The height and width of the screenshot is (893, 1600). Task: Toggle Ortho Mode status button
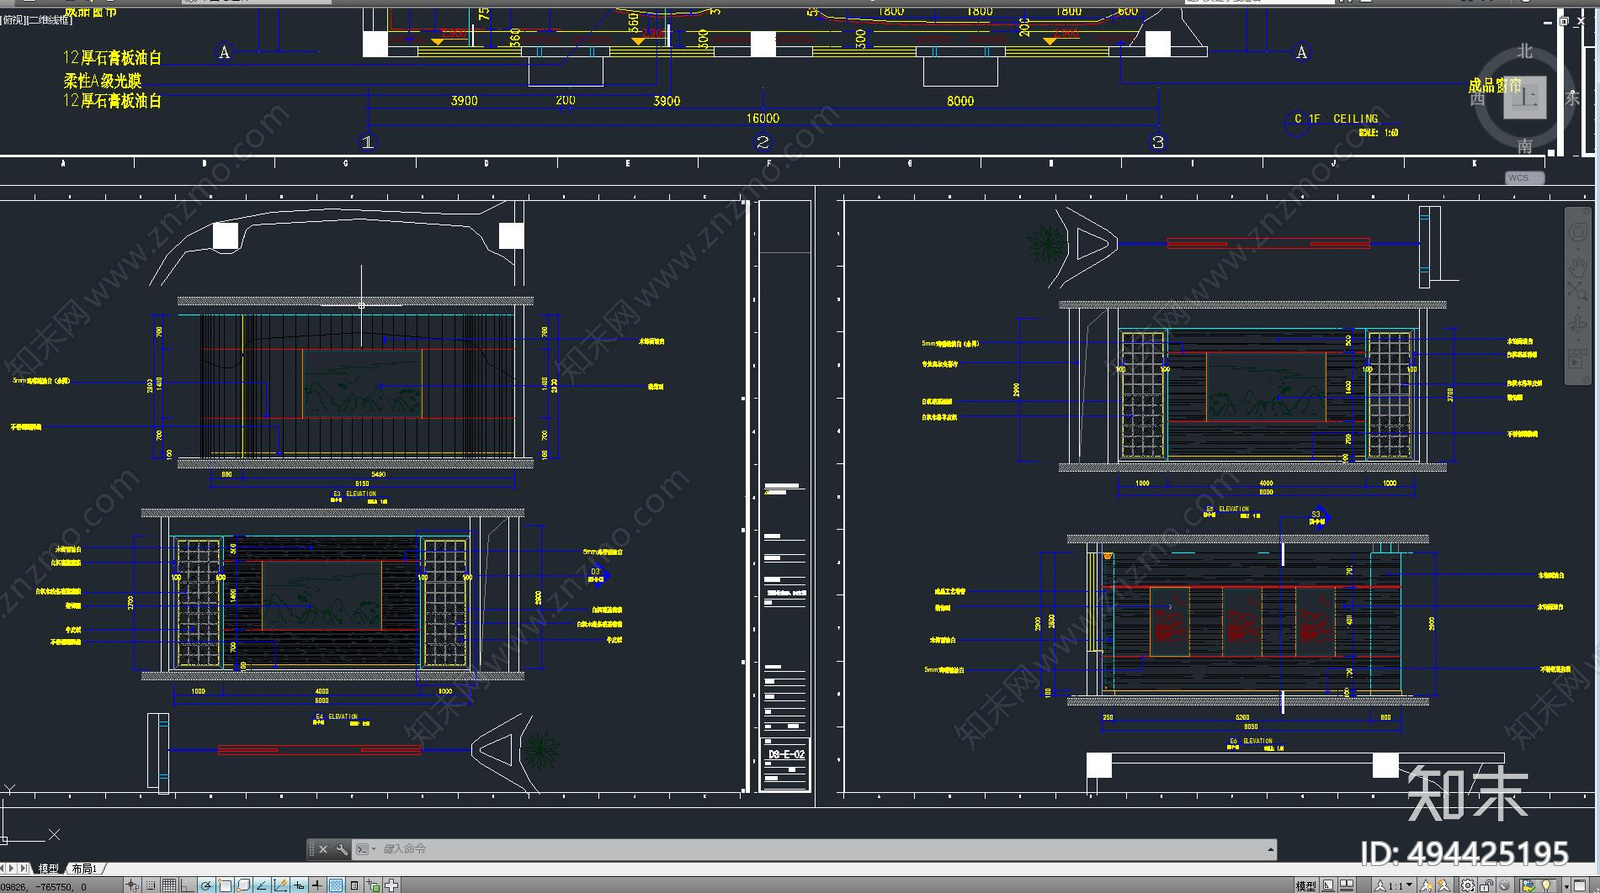coord(187,885)
